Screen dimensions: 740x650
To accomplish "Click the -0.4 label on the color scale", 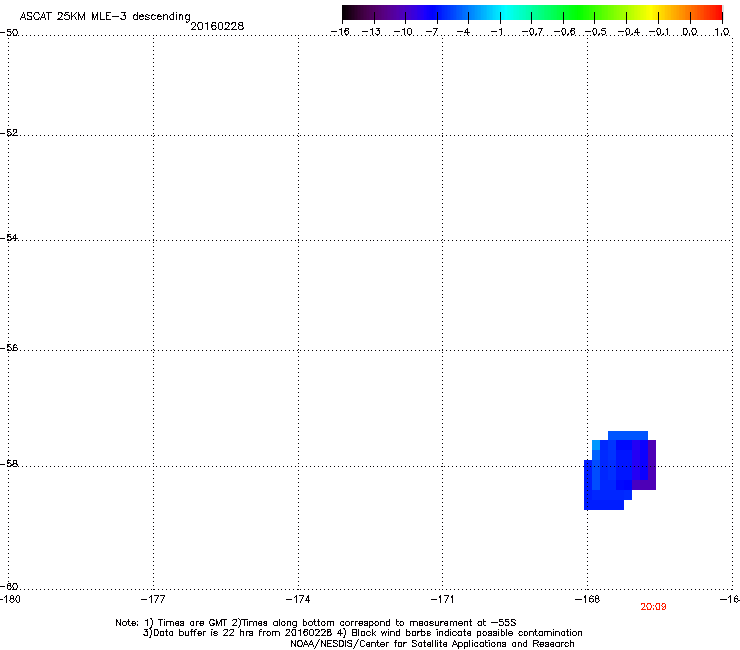I will coord(628,32).
